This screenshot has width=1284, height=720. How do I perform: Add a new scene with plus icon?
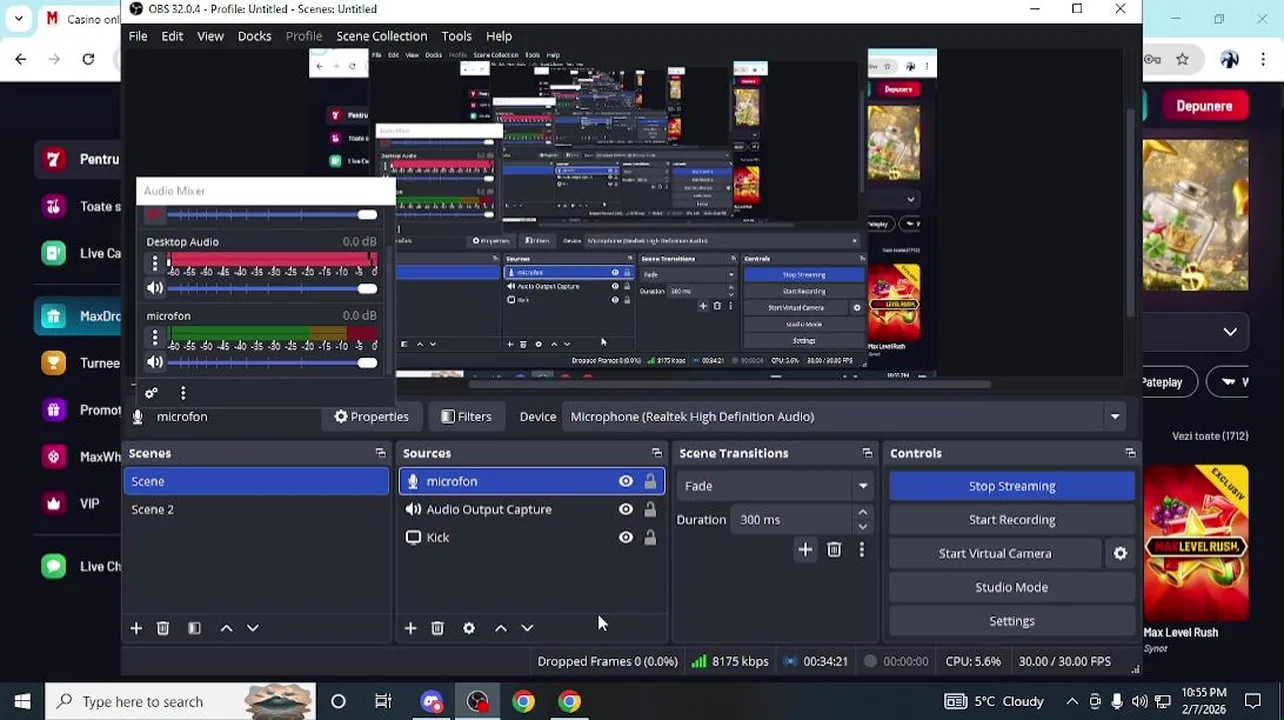pos(136,628)
